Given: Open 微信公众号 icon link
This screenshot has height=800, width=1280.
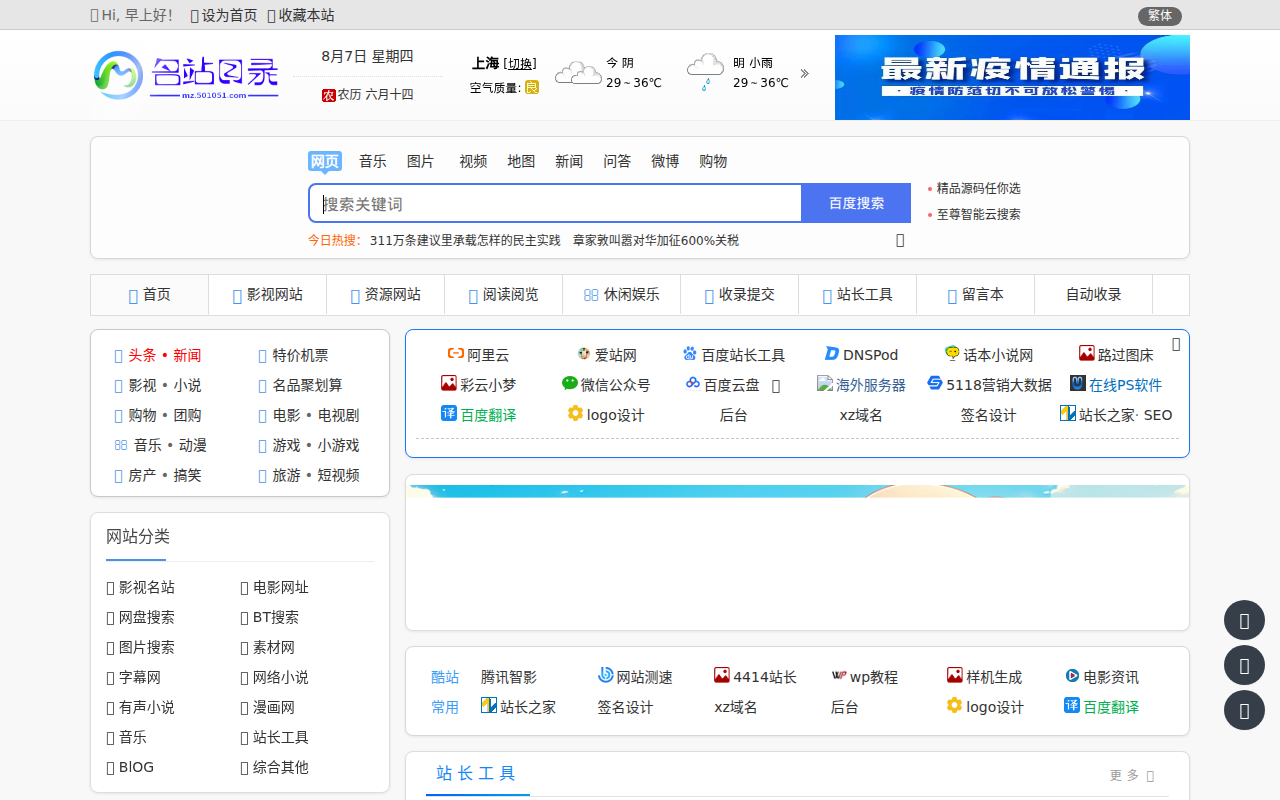Looking at the screenshot, I should point(570,384).
